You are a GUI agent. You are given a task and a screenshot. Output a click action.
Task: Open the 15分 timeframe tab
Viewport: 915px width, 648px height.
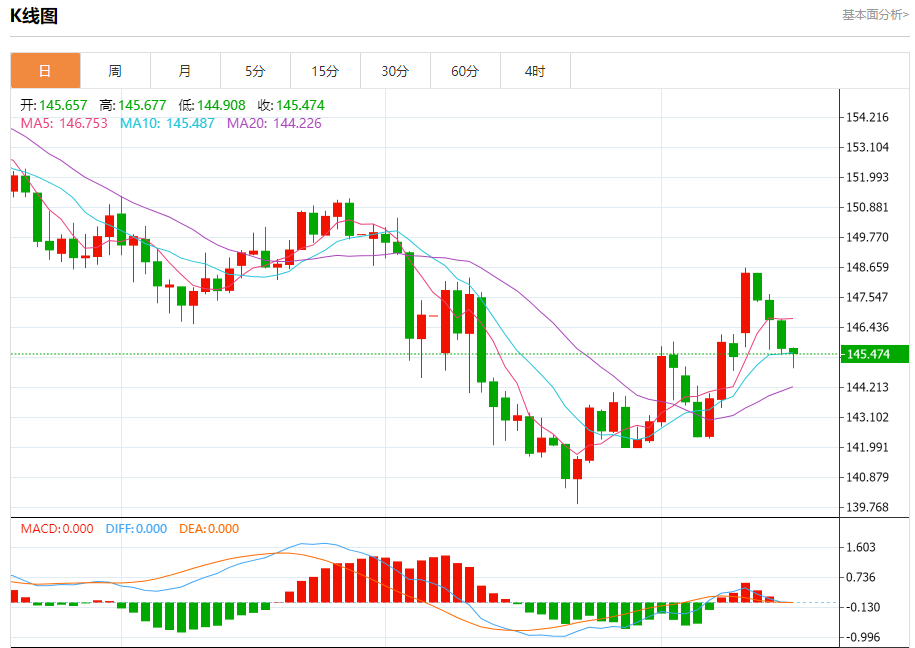[326, 71]
